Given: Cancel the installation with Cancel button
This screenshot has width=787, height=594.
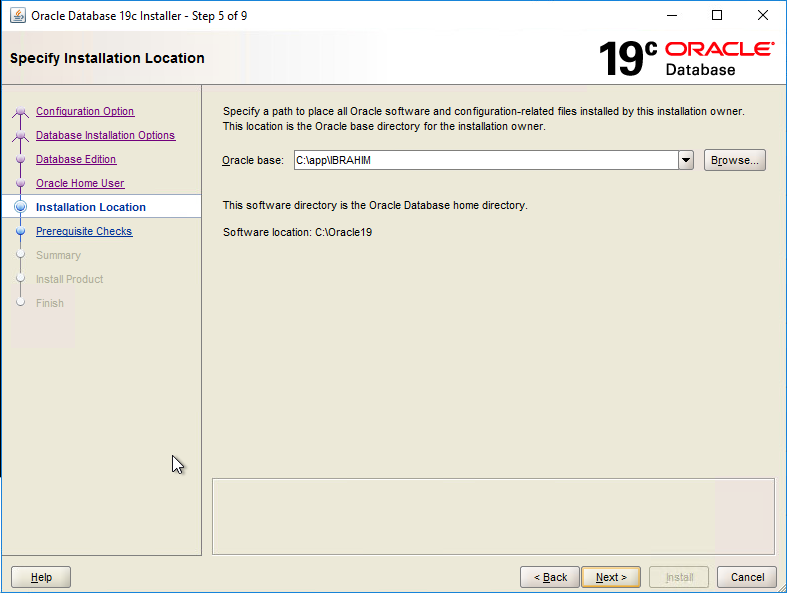Looking at the screenshot, I should coord(747,577).
